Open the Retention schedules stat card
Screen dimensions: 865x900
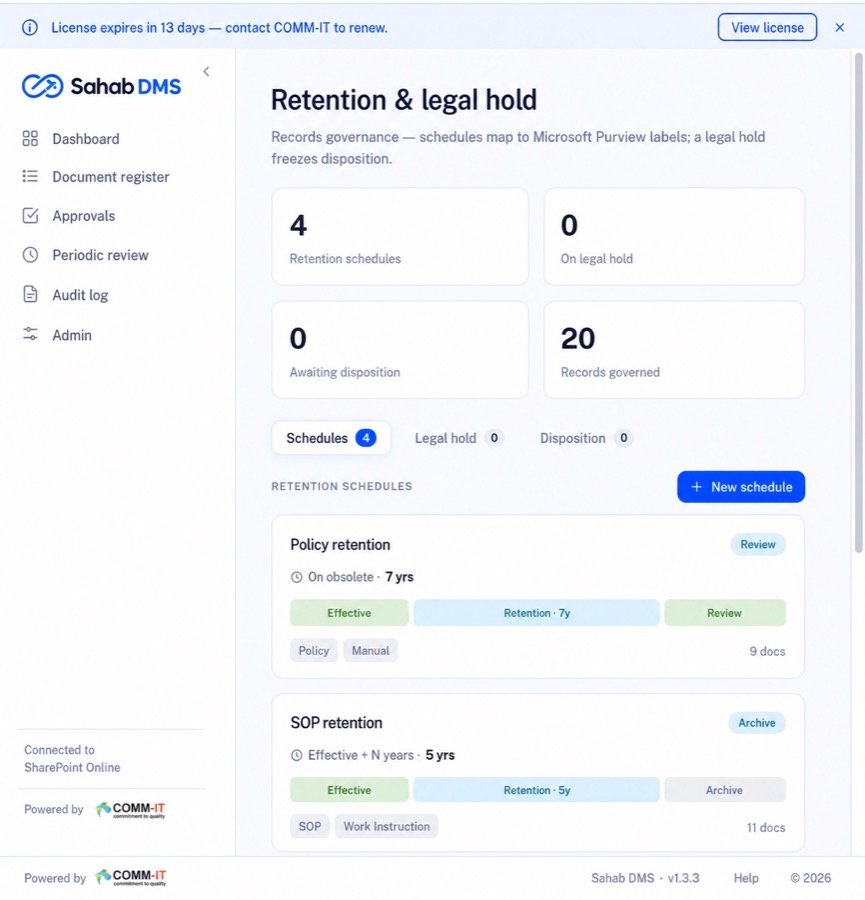point(400,236)
